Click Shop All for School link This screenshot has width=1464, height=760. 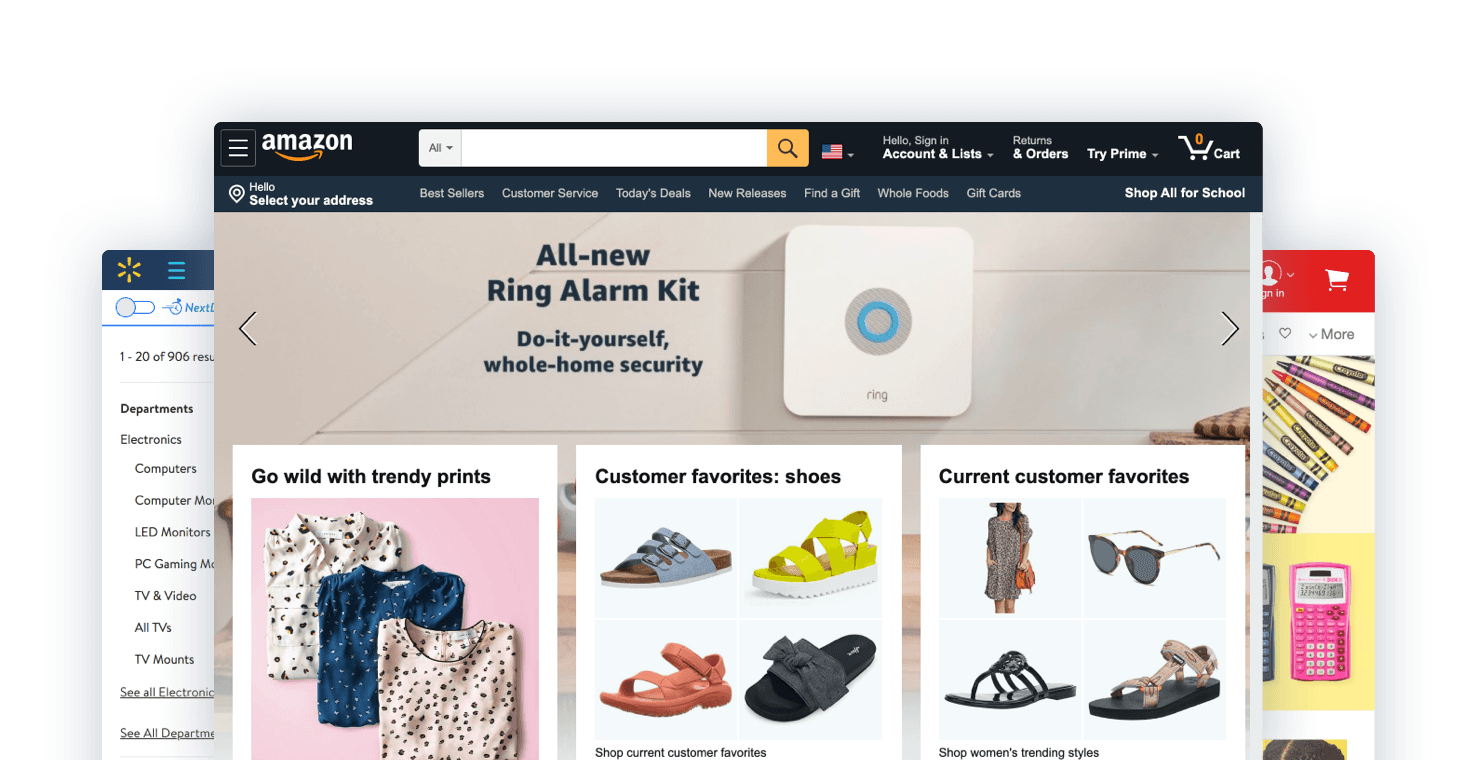(x=1185, y=193)
